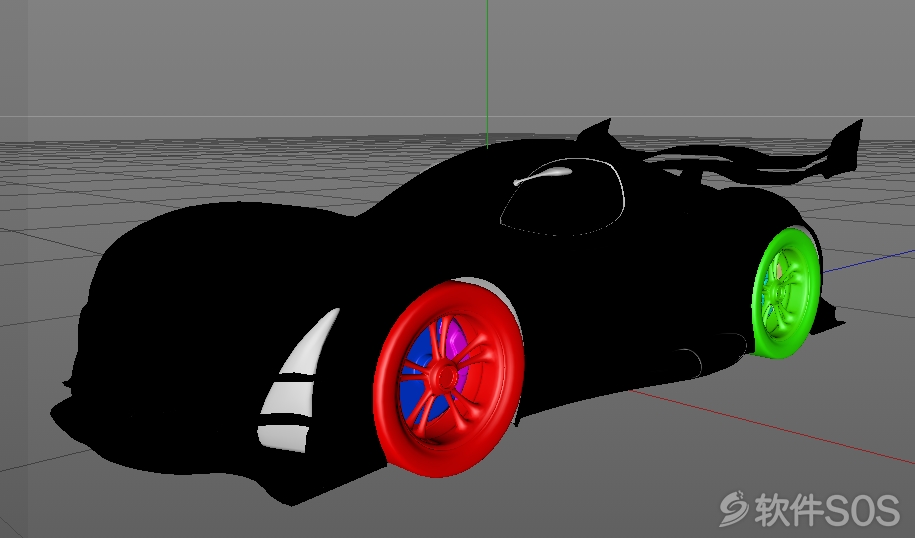The width and height of the screenshot is (915, 538).
Task: Select the car's side window outline
Action: [563, 197]
